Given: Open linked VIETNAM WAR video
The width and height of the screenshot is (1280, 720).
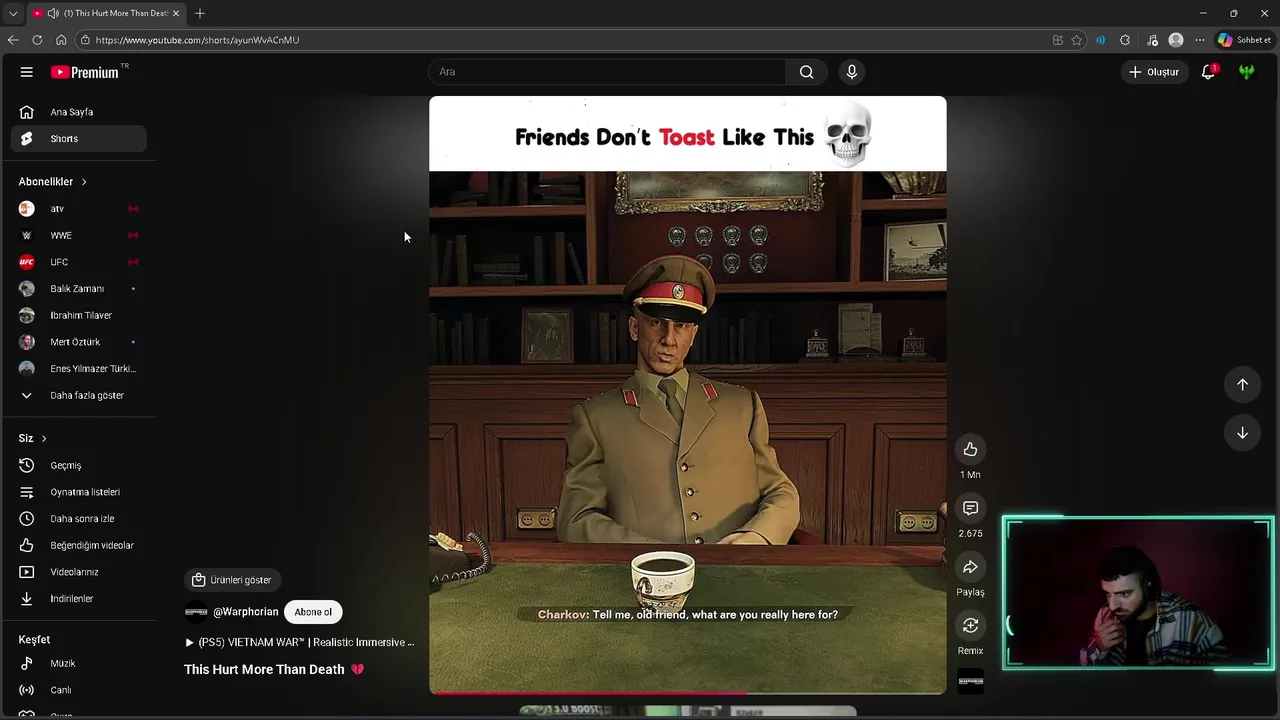Looking at the screenshot, I should click(x=300, y=642).
